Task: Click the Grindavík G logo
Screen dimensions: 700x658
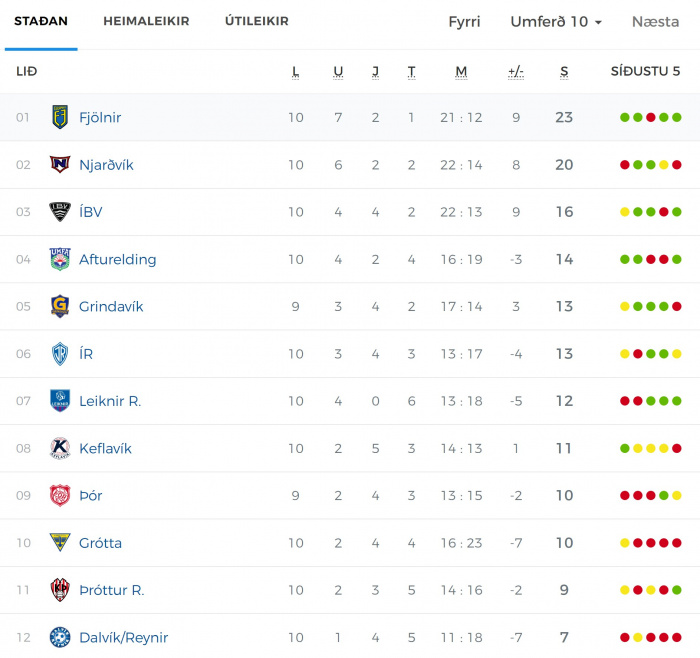Action: click(60, 306)
